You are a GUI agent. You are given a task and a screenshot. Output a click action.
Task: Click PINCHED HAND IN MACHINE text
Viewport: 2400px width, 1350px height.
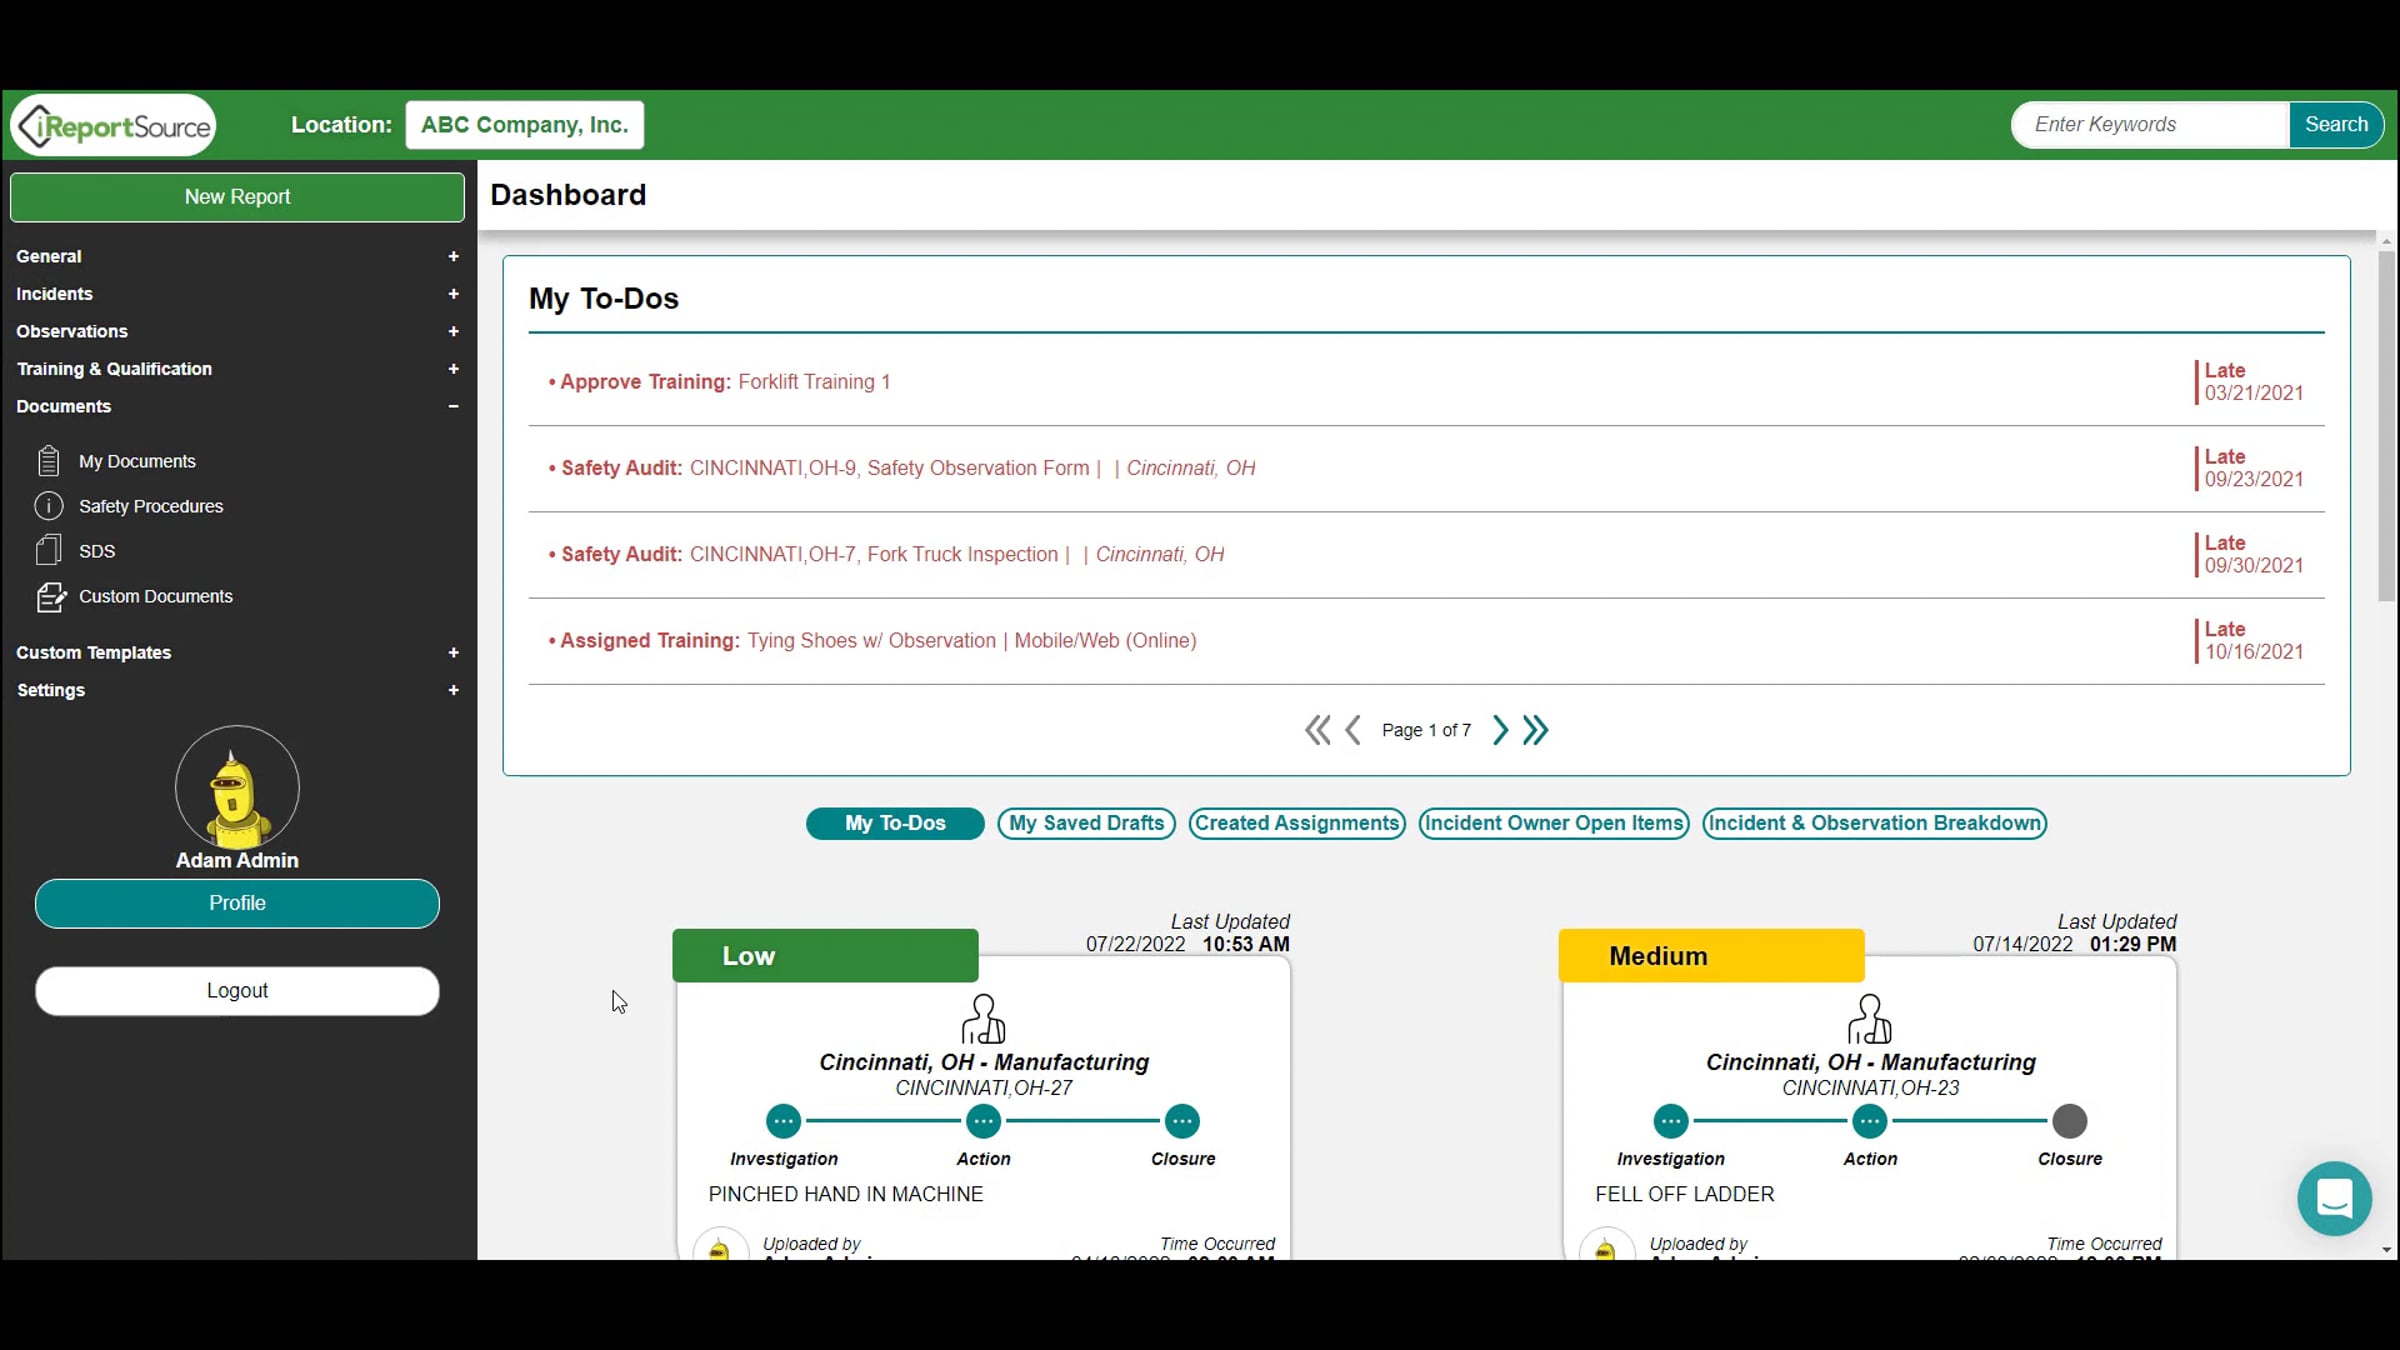[846, 1194]
